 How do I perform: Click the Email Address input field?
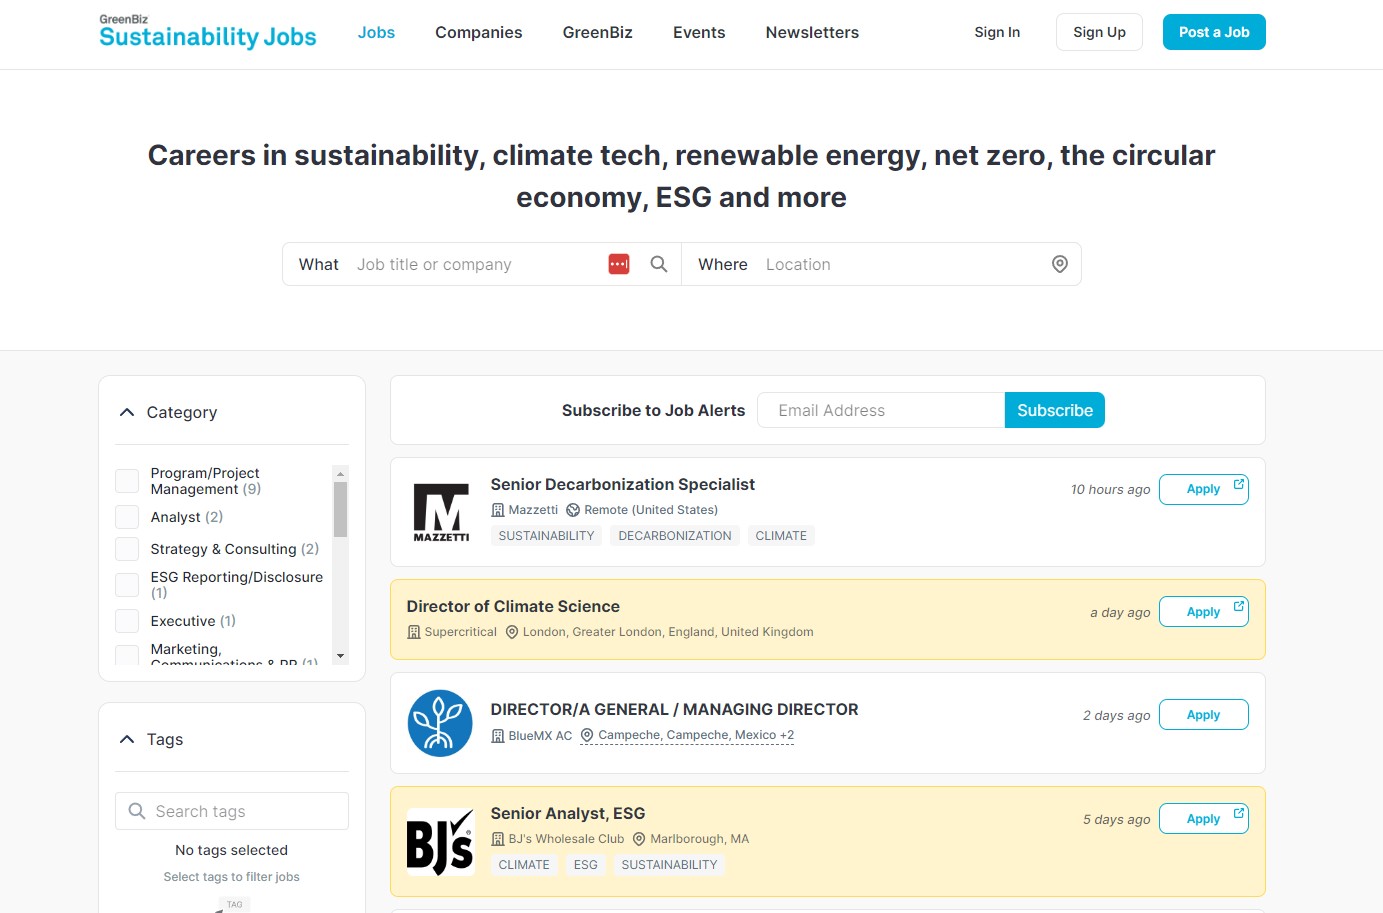[881, 410]
